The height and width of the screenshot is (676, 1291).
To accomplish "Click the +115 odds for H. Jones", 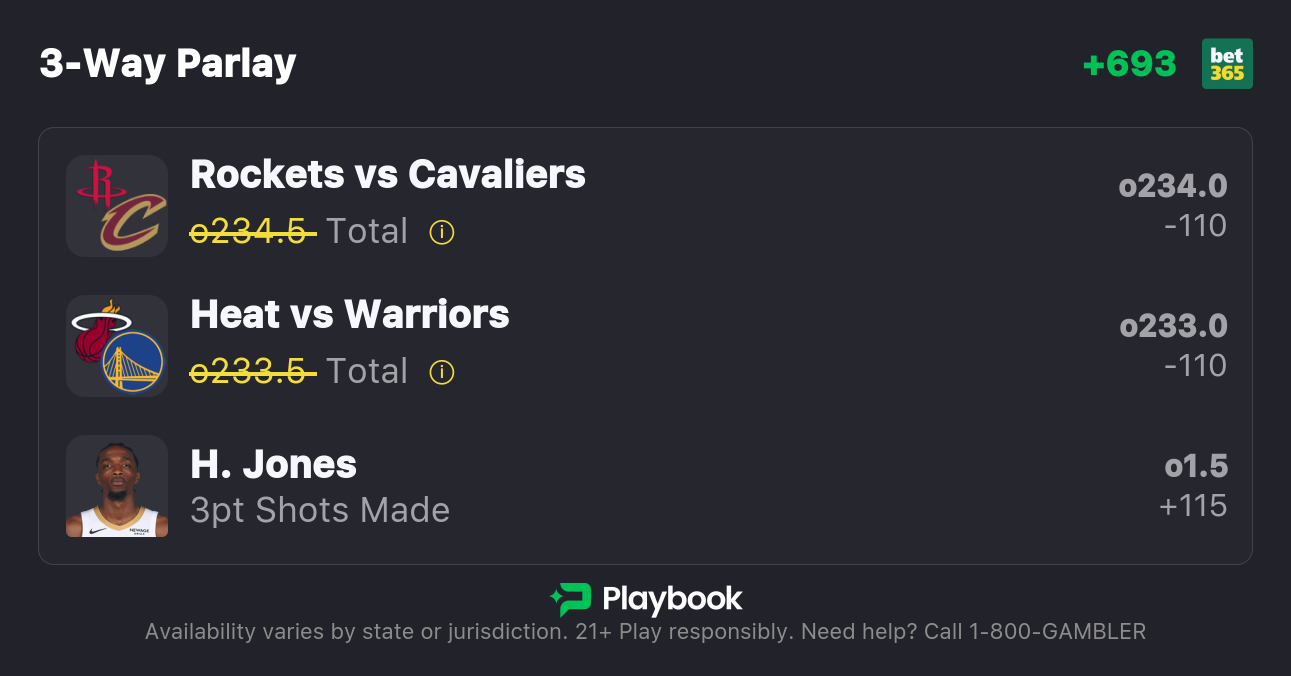I will (1193, 506).
